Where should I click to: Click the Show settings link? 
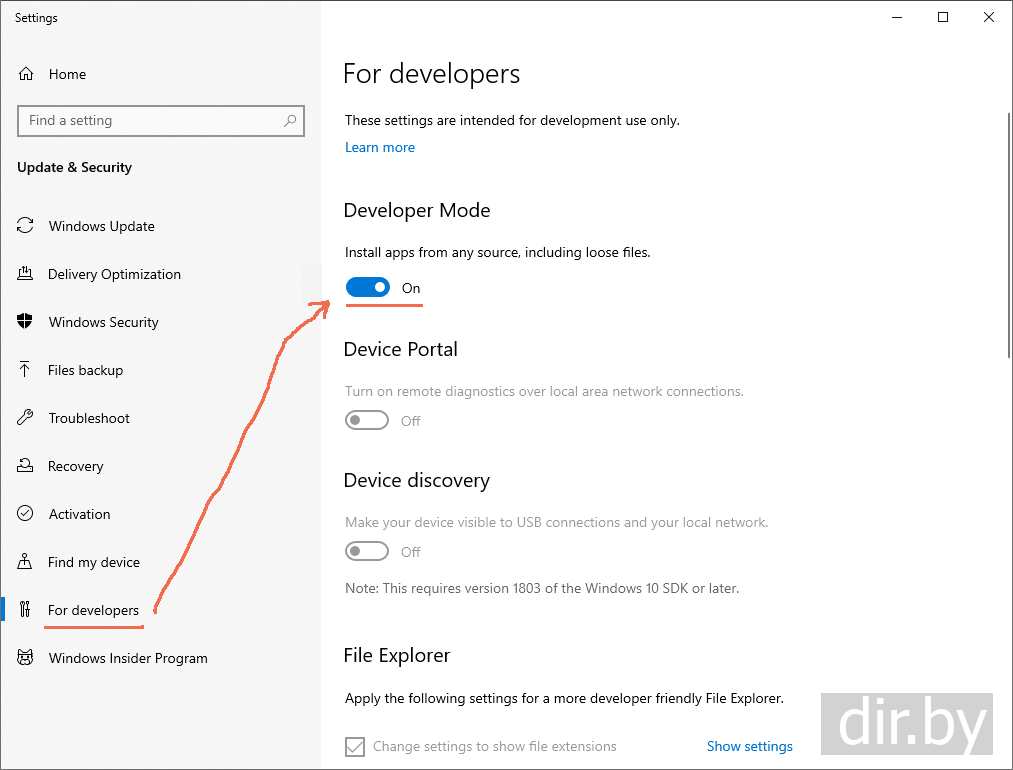click(x=749, y=746)
